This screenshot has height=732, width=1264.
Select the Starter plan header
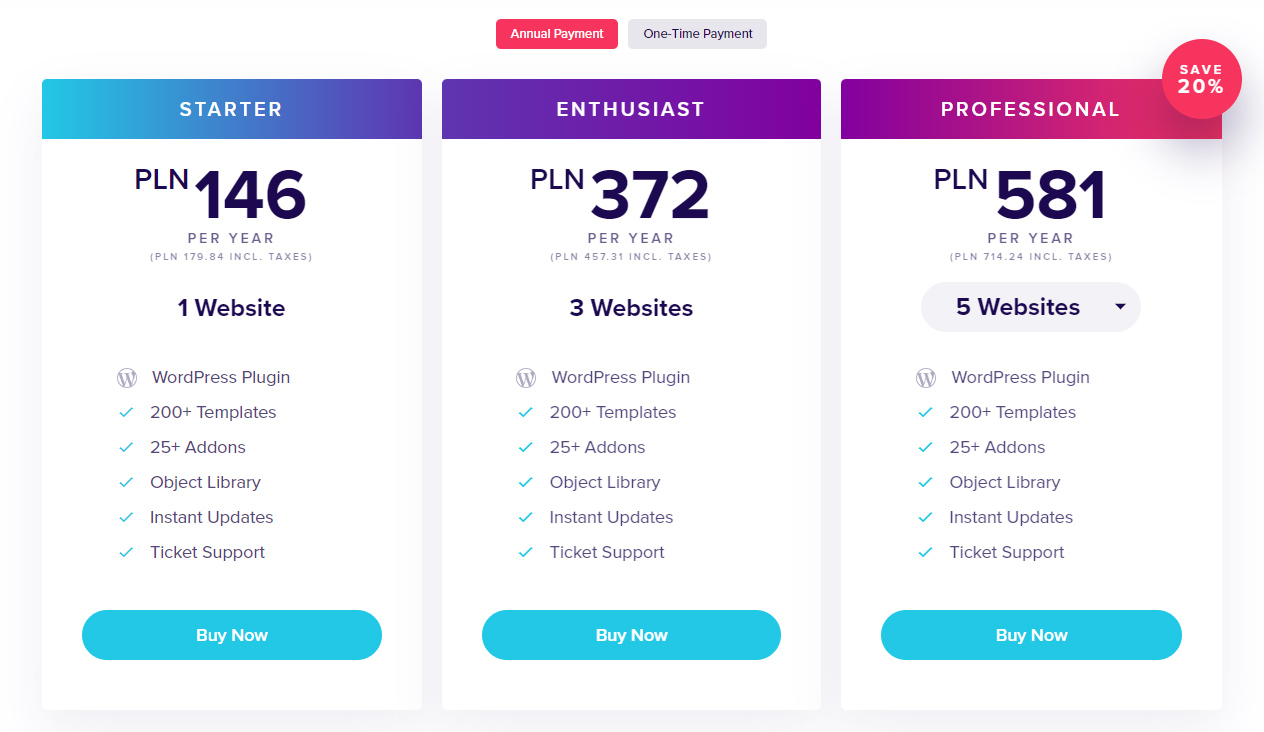[x=232, y=109]
